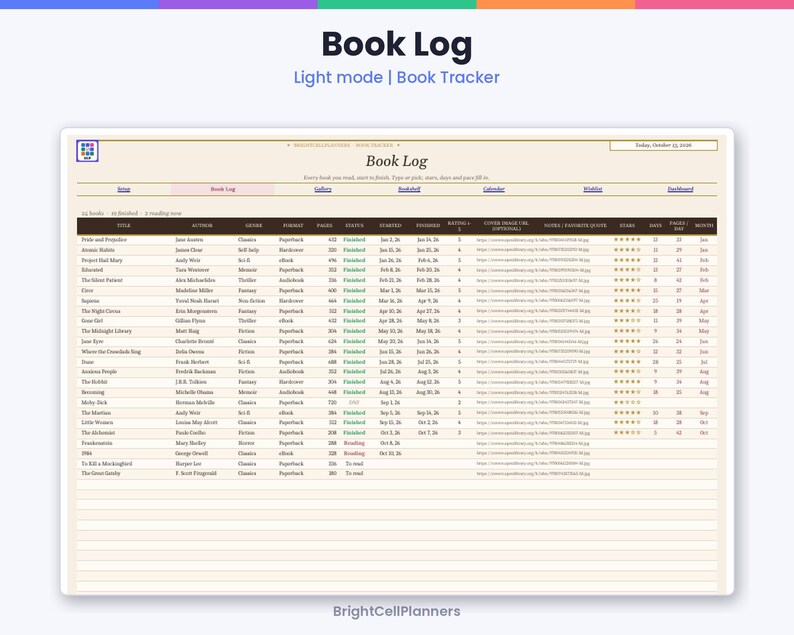The width and height of the screenshot is (794, 635).
Task: Click the 'Jane Eyre' title cell
Action: 92,341
